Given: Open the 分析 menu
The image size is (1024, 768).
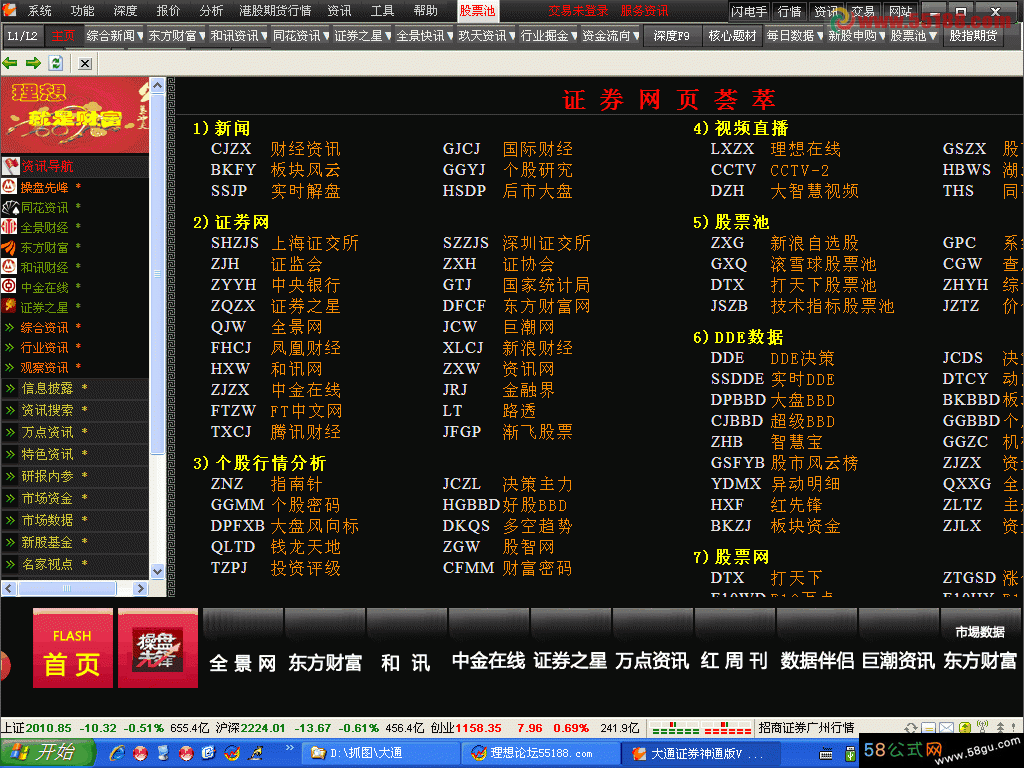Looking at the screenshot, I should [211, 11].
